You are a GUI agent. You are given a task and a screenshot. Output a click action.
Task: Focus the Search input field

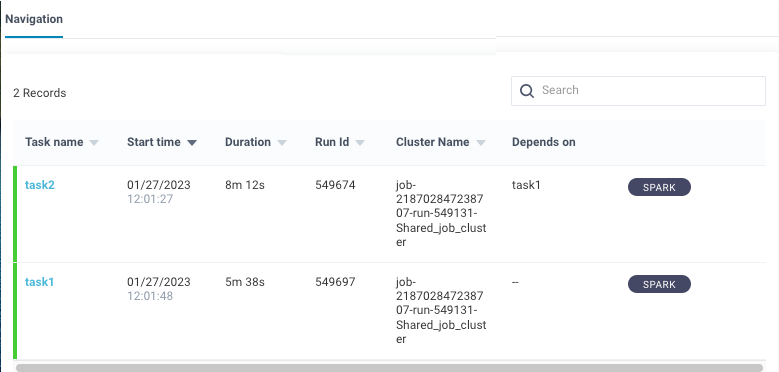pos(638,91)
